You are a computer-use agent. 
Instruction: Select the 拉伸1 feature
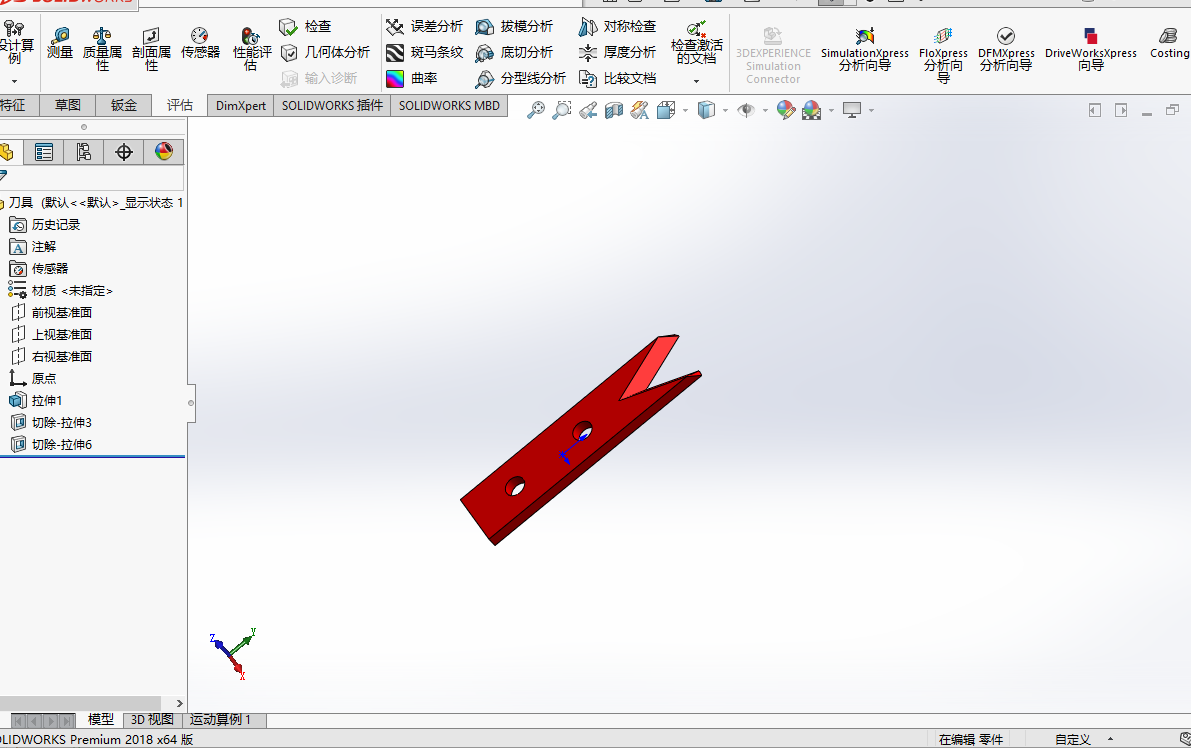(x=36, y=401)
